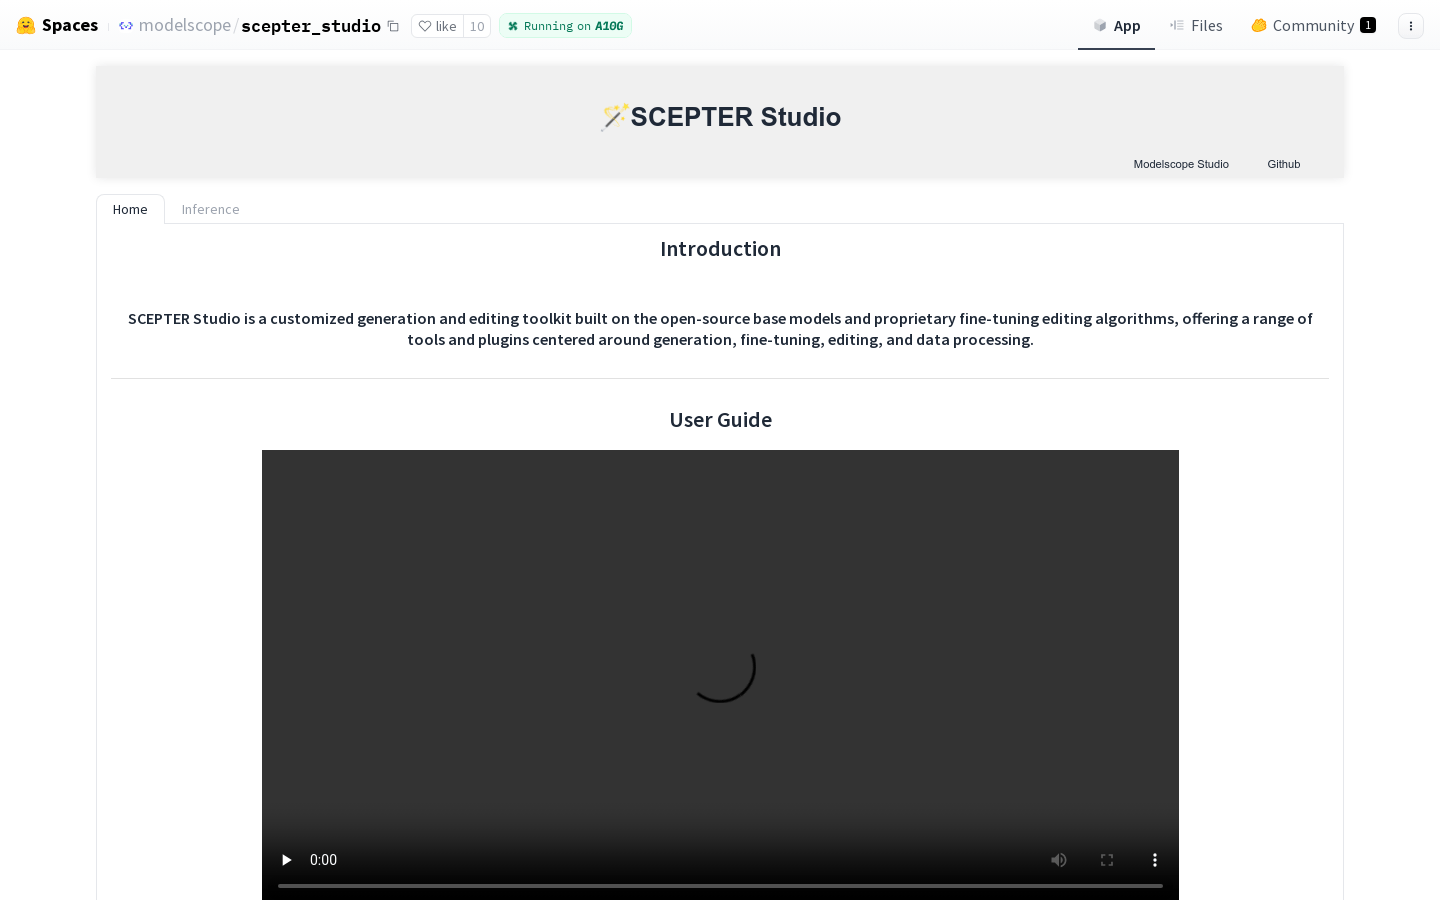Switch to the Inference tab
The width and height of the screenshot is (1440, 900).
click(210, 209)
